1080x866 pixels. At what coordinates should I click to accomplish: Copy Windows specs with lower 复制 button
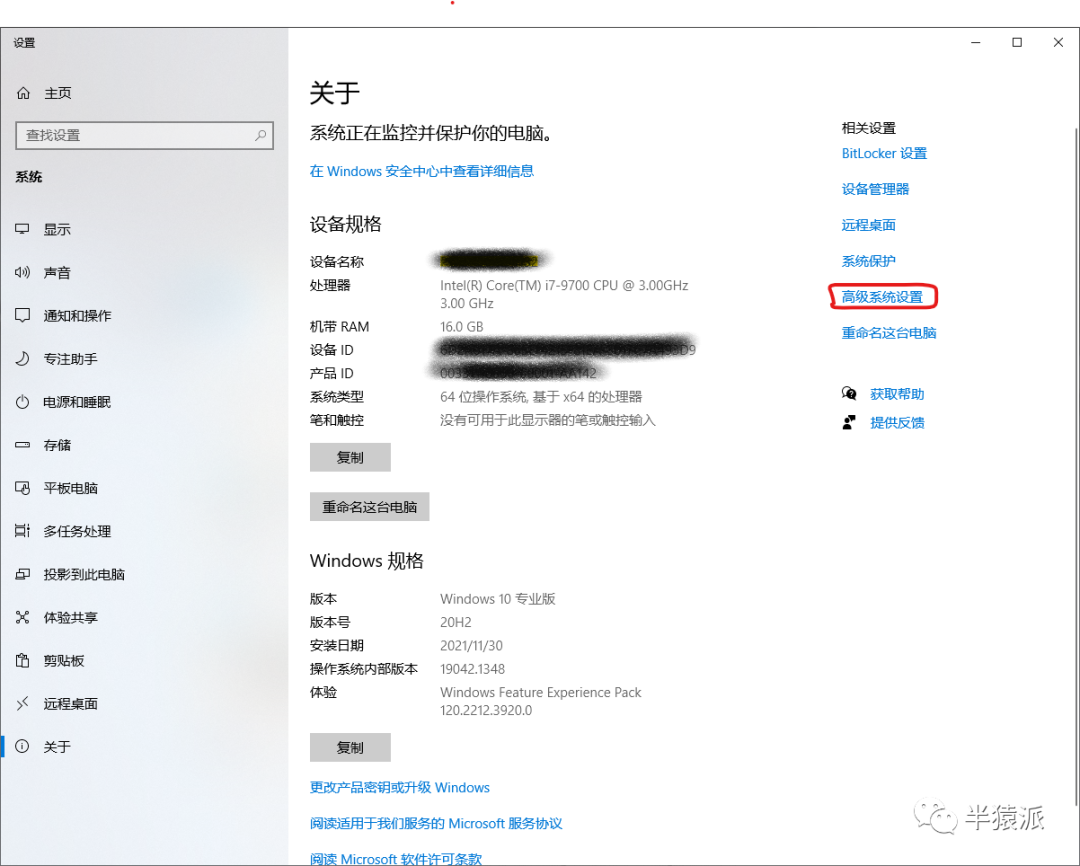[x=350, y=748]
